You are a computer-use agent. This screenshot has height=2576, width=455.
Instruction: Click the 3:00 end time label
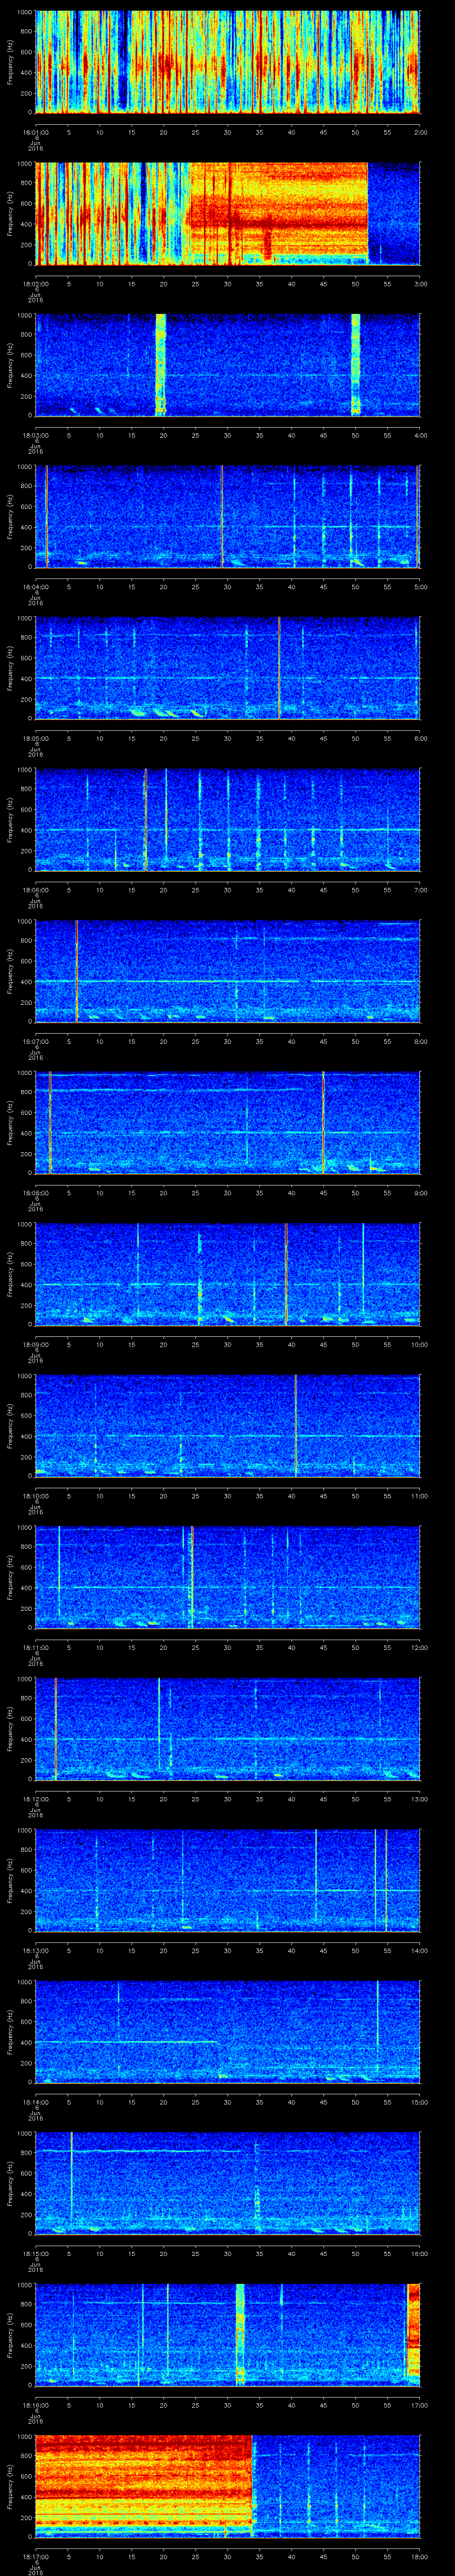[x=420, y=284]
